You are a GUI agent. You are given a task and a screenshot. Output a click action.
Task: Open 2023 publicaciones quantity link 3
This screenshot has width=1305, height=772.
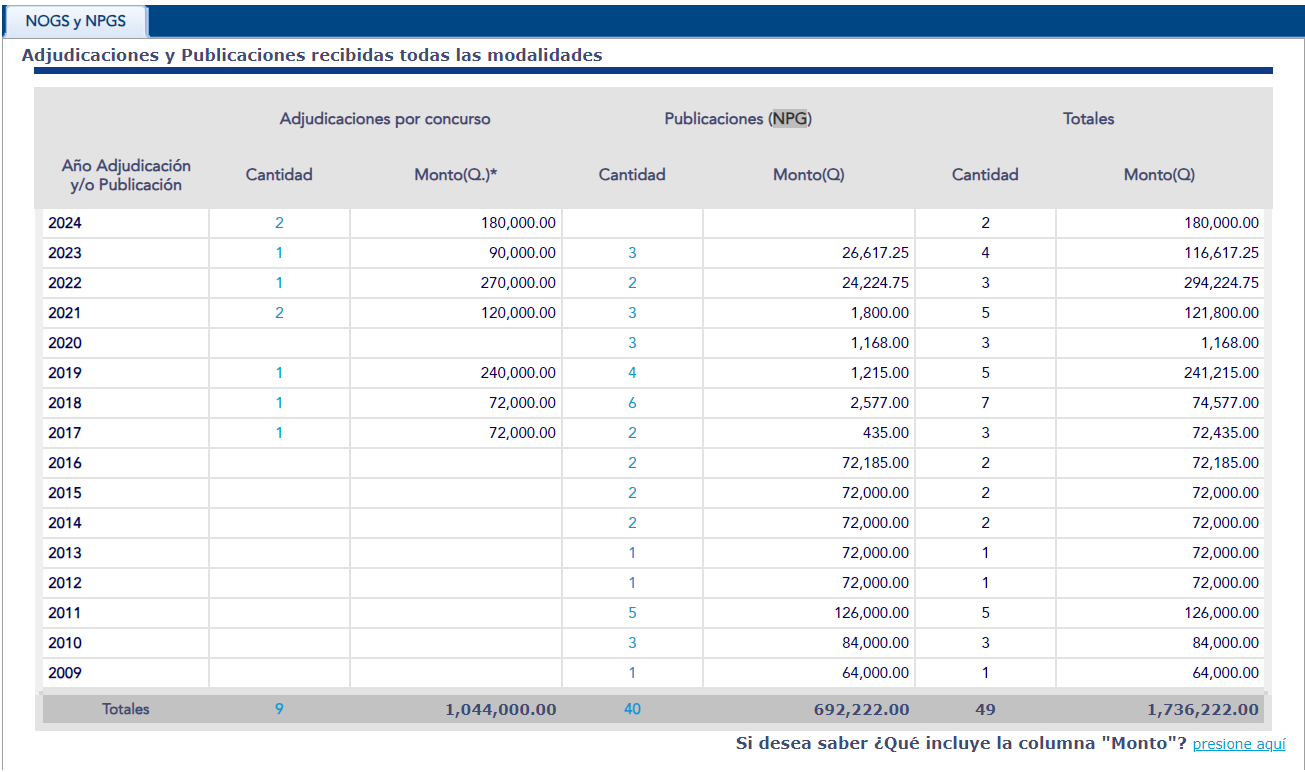pos(632,253)
